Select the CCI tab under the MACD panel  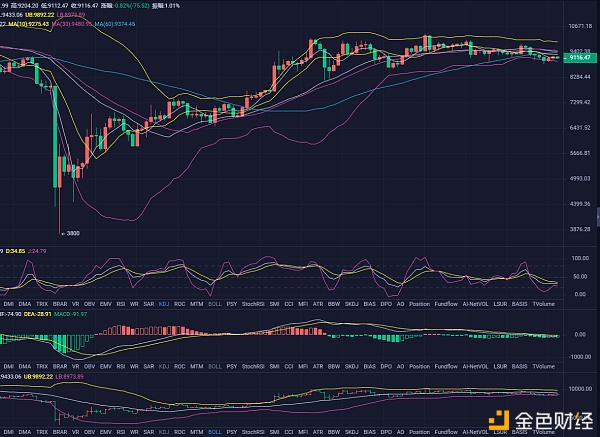coord(289,366)
